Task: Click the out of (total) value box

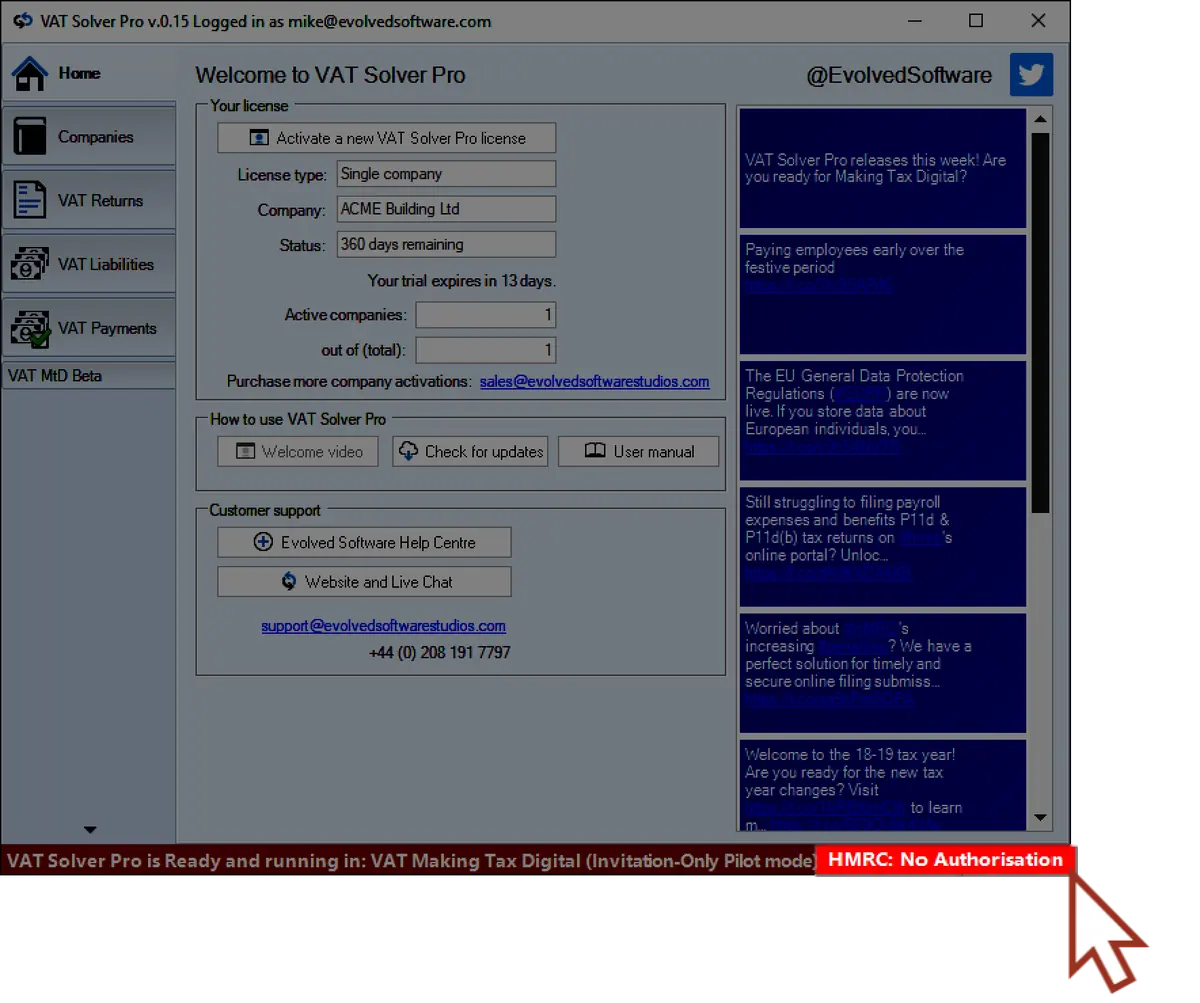Action: [x=486, y=350]
